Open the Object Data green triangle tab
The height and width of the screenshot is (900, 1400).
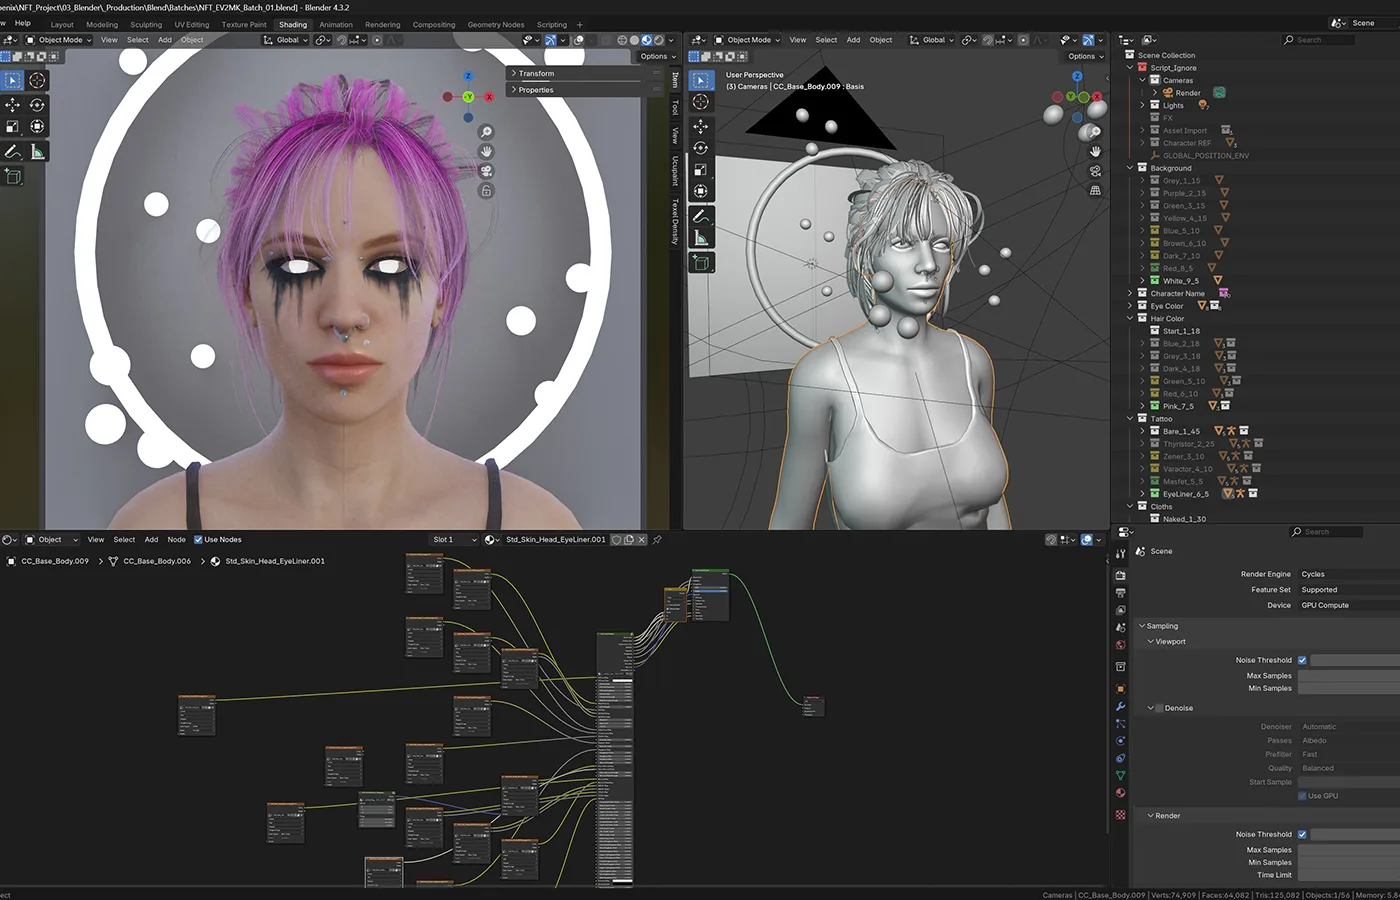point(1120,775)
